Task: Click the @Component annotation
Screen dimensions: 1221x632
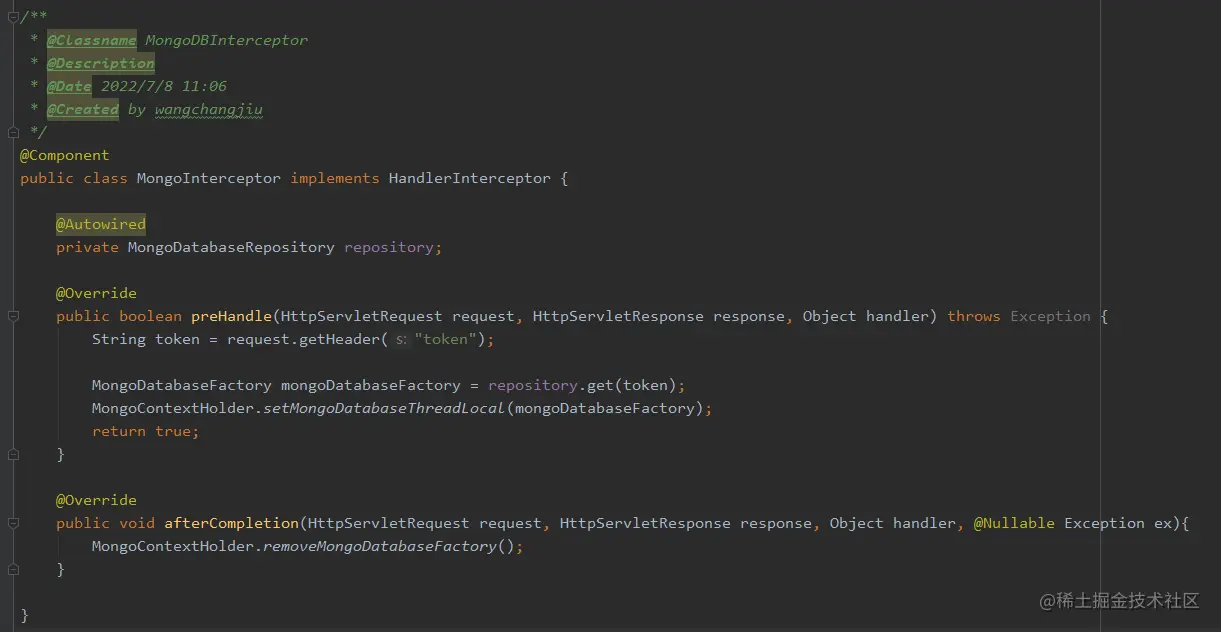Action: tap(65, 155)
